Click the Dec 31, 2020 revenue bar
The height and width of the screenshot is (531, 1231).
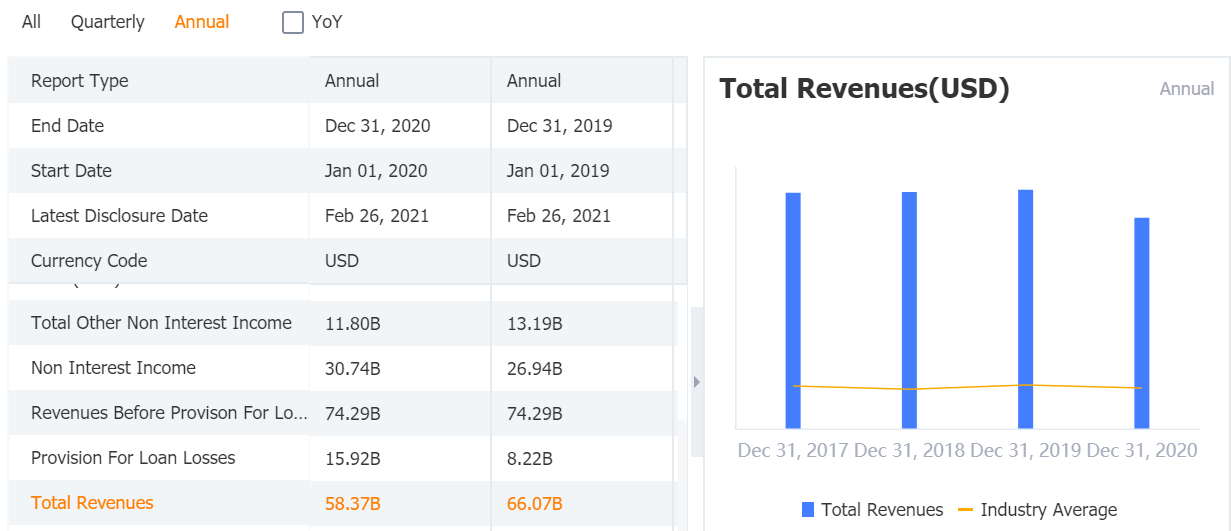pos(1141,320)
